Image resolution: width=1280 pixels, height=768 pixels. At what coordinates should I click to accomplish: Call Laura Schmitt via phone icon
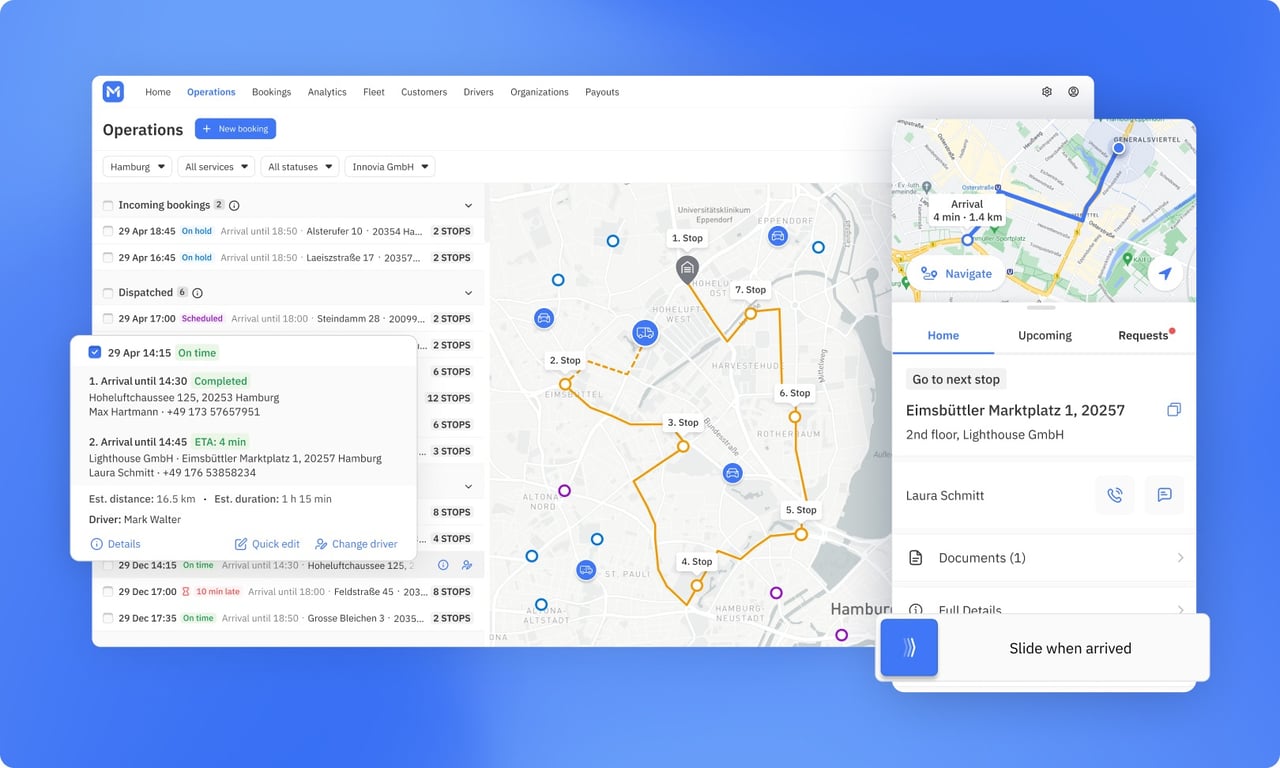(x=1115, y=495)
